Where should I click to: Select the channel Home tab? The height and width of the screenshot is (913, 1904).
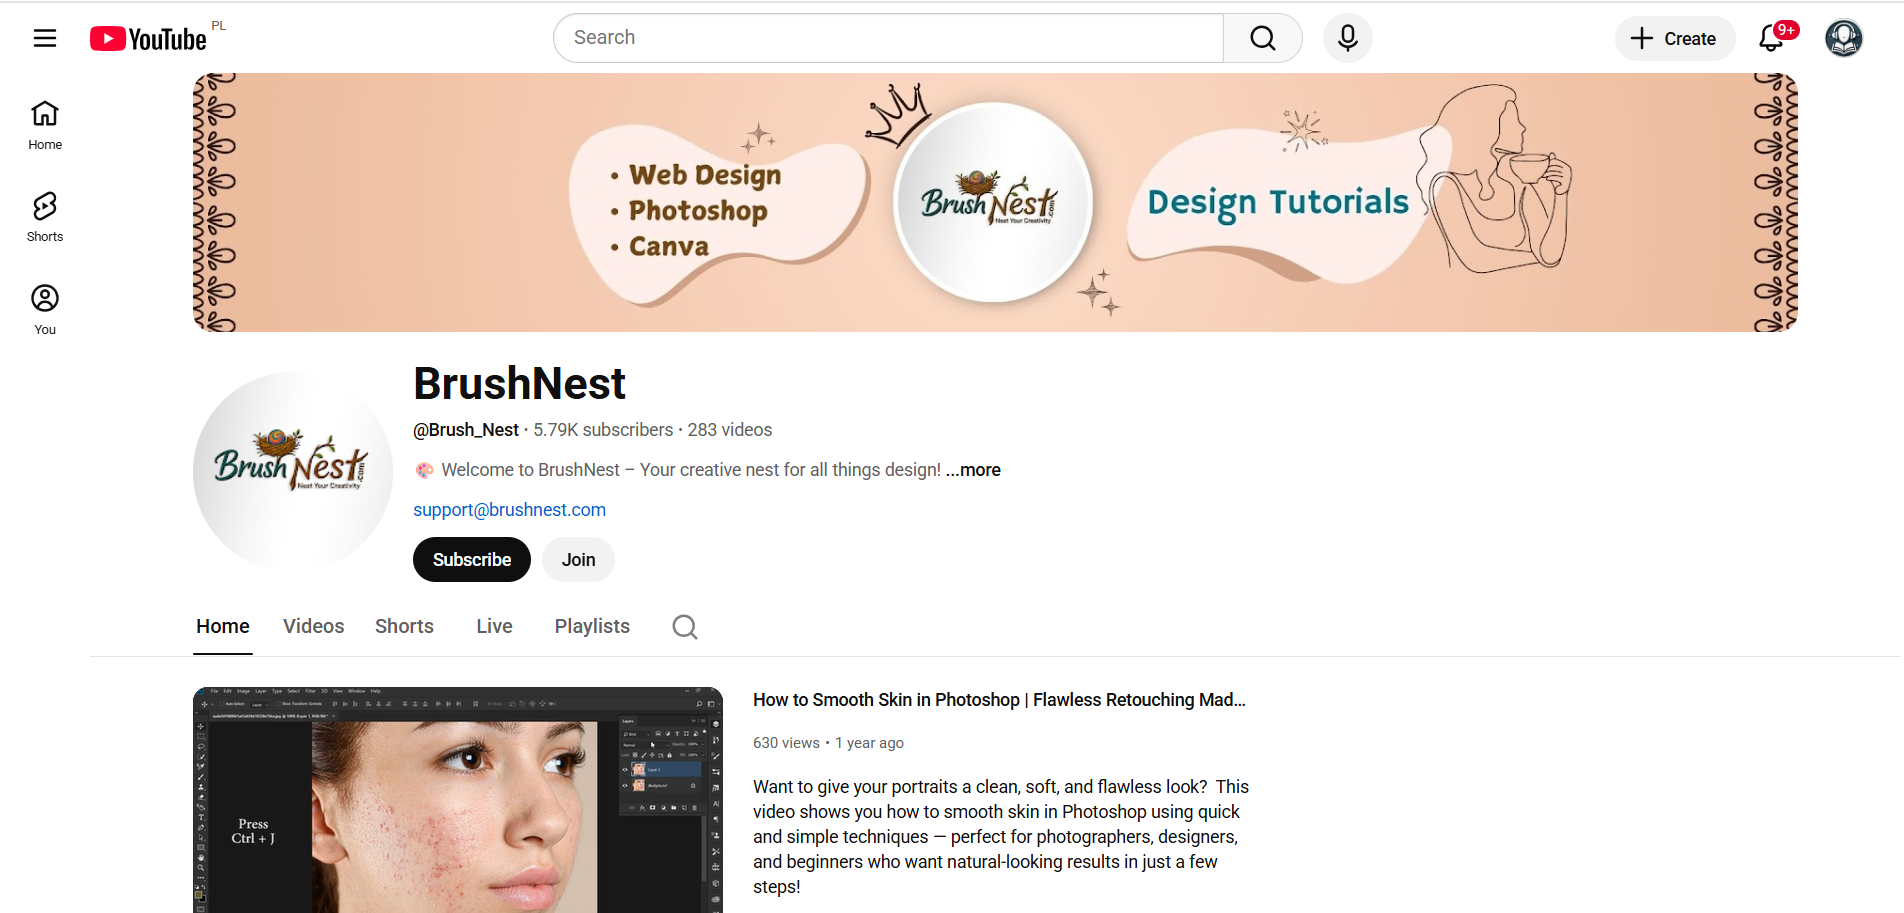point(223,627)
